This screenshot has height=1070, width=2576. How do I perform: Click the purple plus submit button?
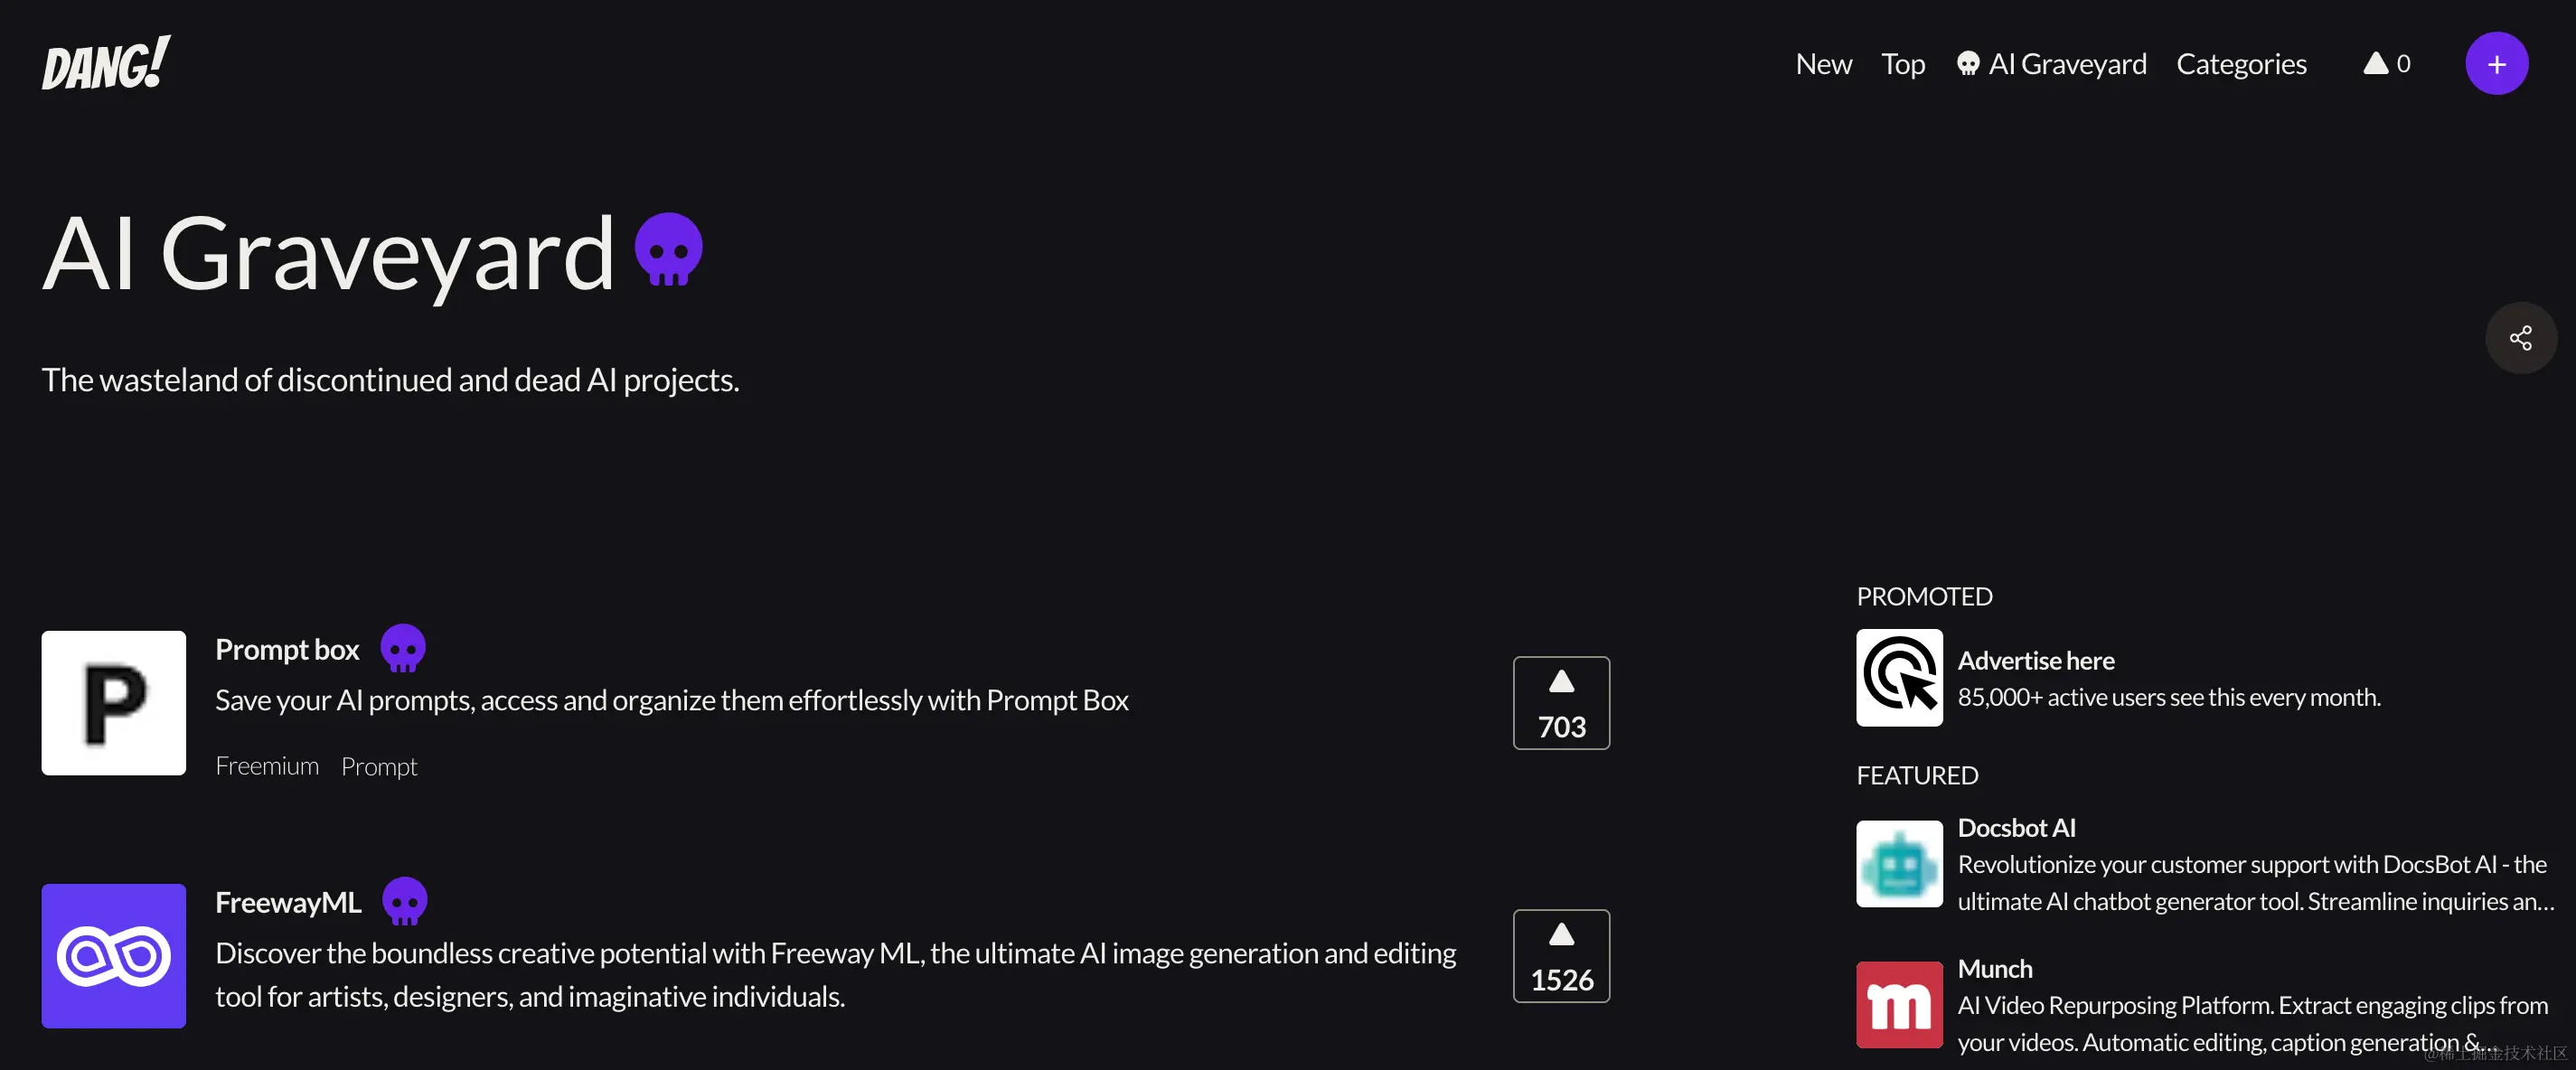pos(2496,64)
